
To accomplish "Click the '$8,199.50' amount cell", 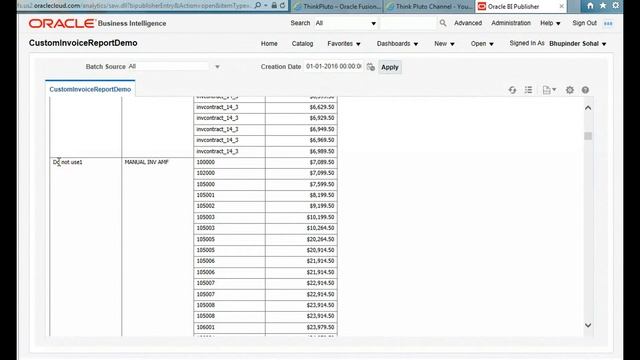I will 301,195.
